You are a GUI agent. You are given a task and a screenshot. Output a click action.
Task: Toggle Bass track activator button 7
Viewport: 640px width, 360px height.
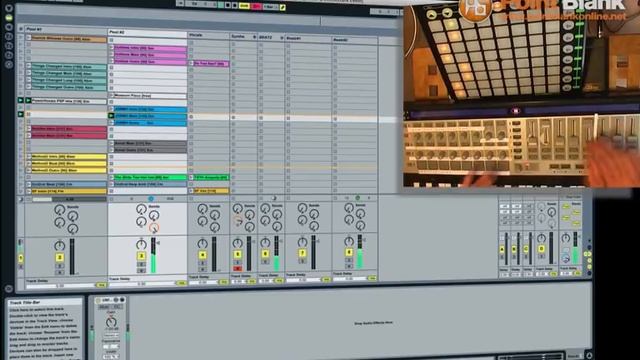(x=302, y=253)
